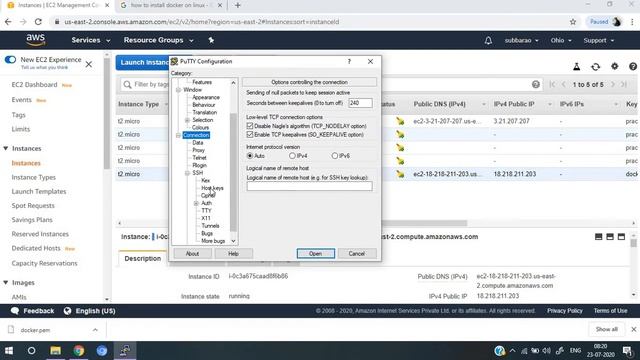The image size is (640, 360).
Task: Collapse the Images sidebar section
Action: [6, 282]
